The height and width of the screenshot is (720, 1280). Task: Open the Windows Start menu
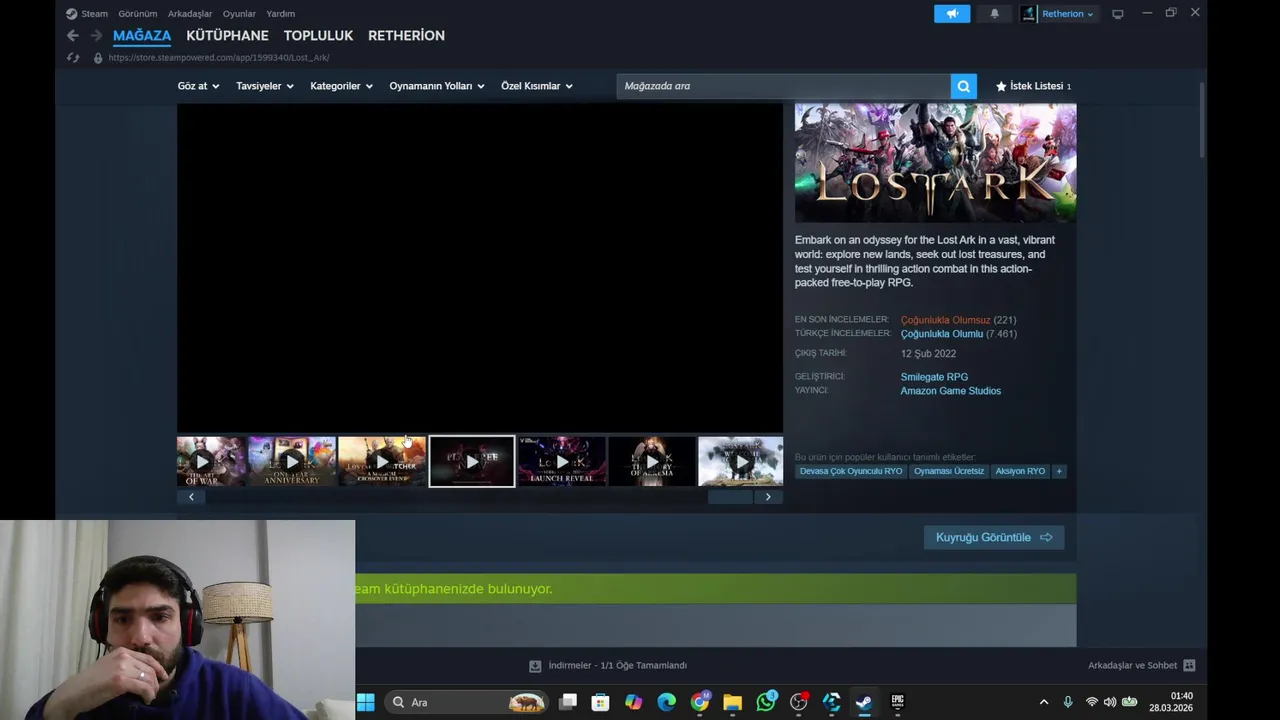coord(366,702)
